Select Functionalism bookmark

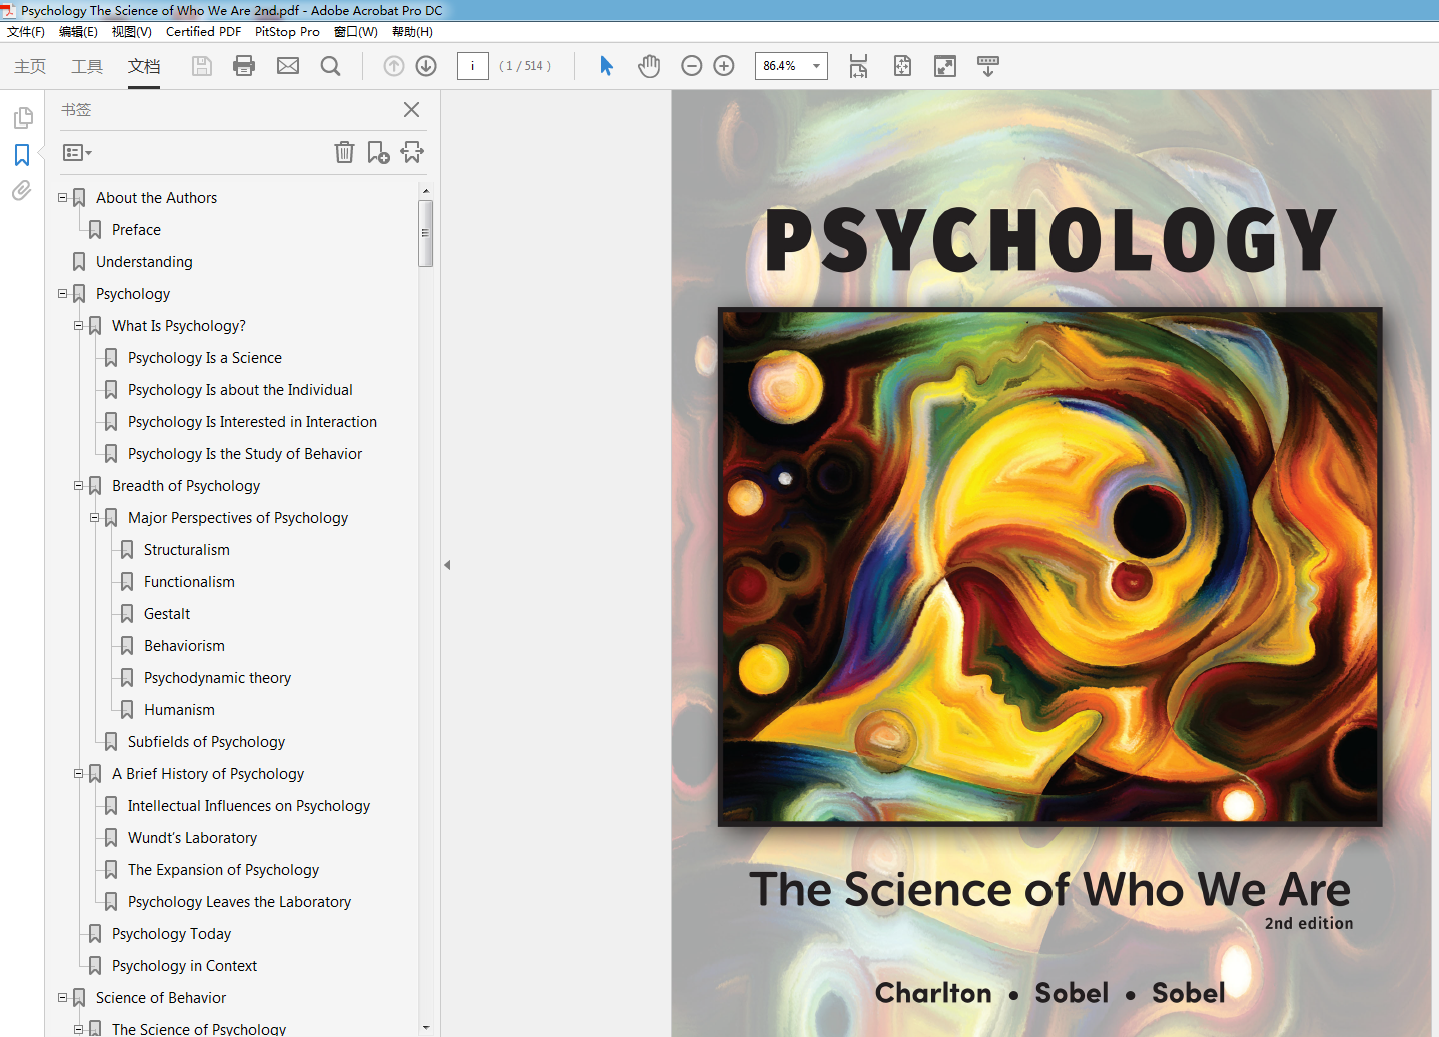(189, 582)
